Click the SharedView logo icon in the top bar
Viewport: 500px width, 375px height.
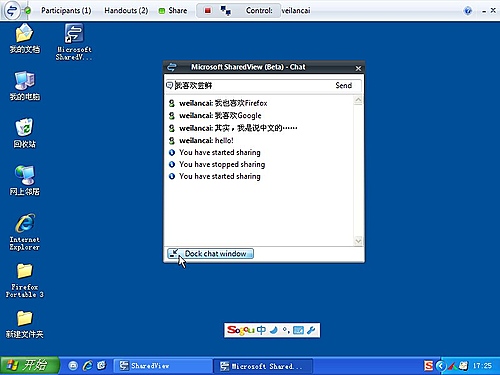12,11
